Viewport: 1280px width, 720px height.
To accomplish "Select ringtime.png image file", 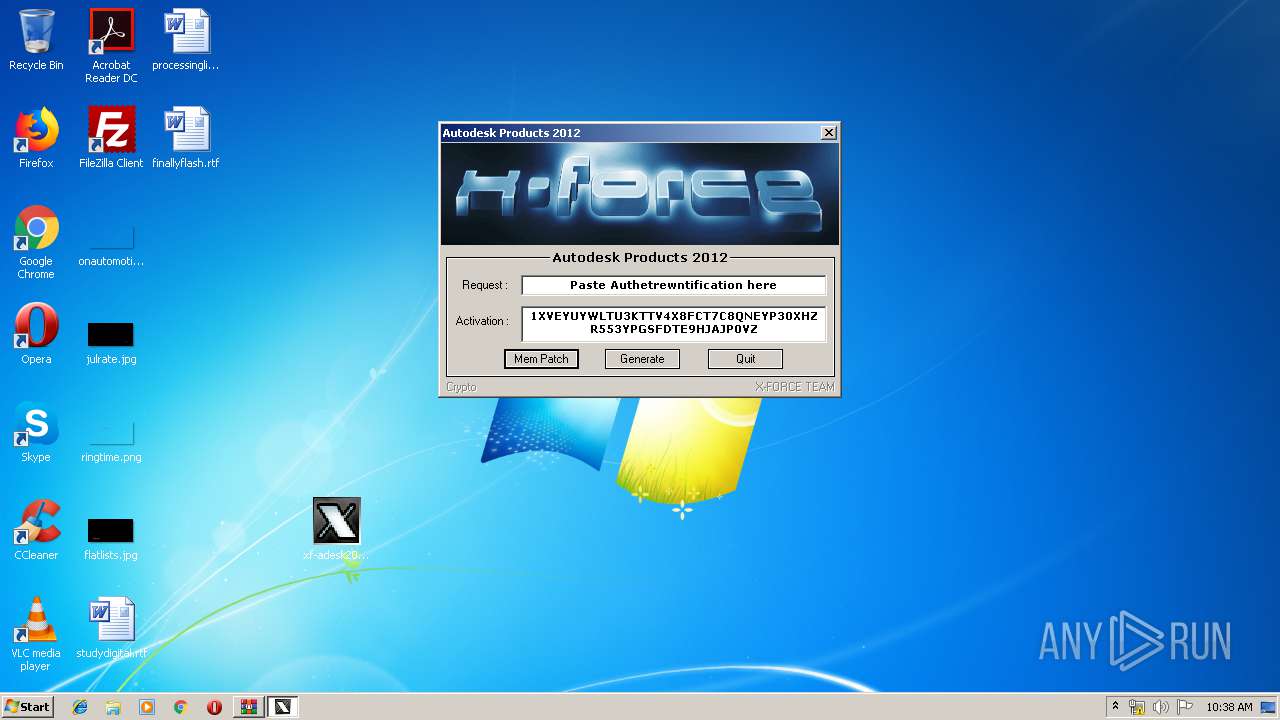I will [111, 438].
